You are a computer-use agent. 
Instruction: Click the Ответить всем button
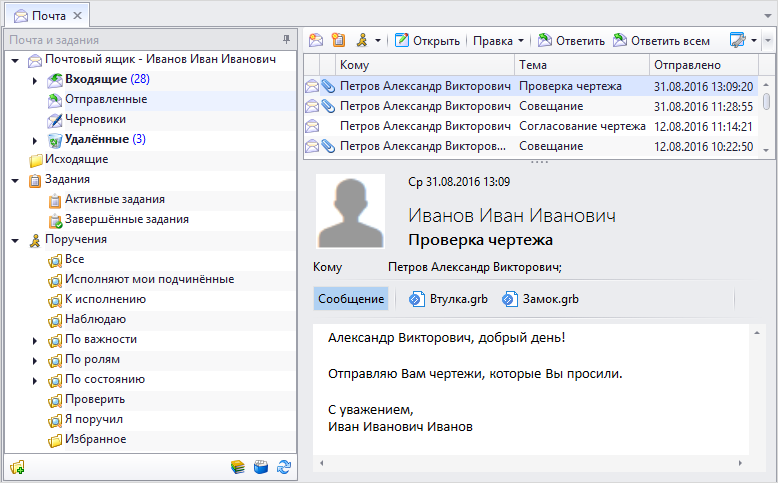pos(661,41)
